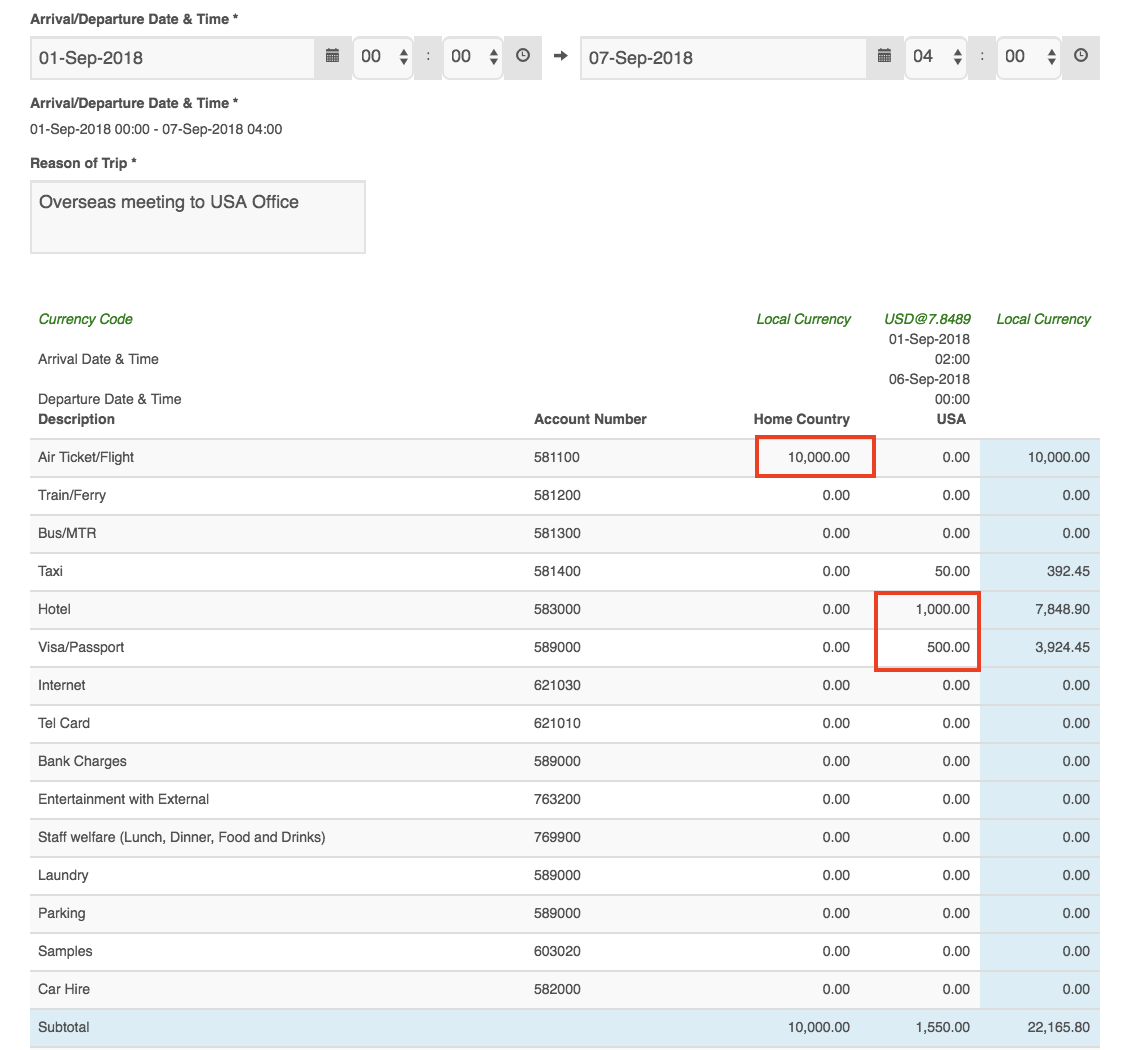Open the arrival date calendar picker

(333, 57)
